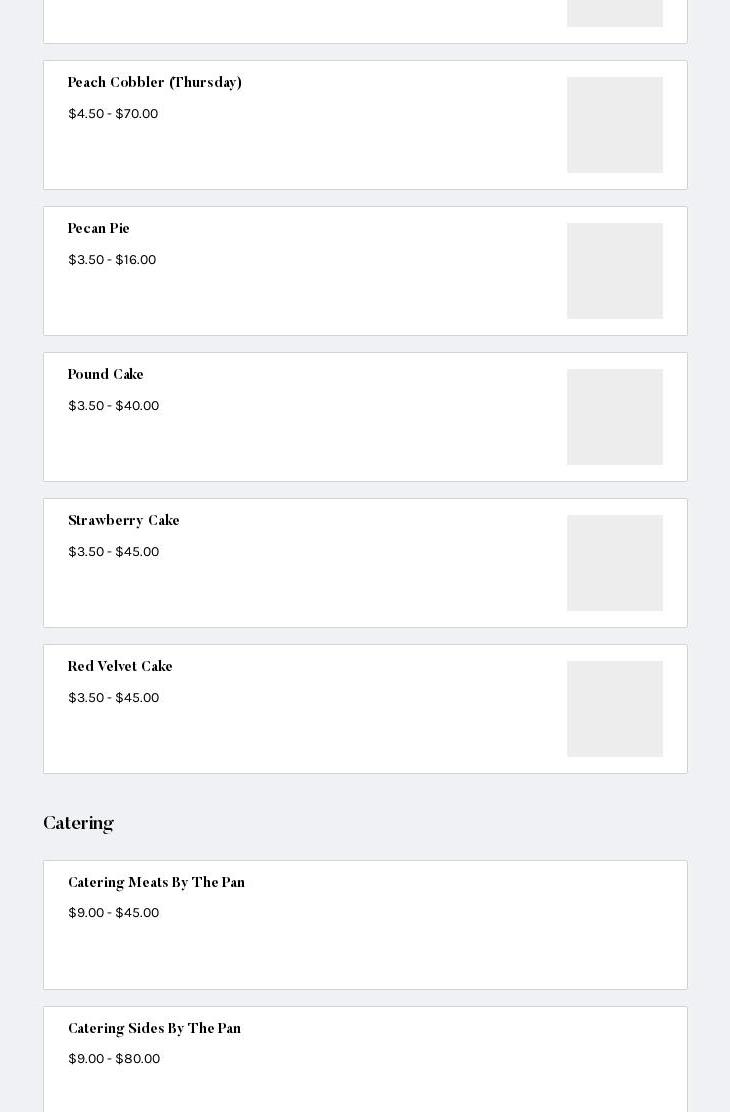This screenshot has width=730, height=1112.
Task: Click the Red Velvet Cake image placeholder
Action: [x=614, y=709]
